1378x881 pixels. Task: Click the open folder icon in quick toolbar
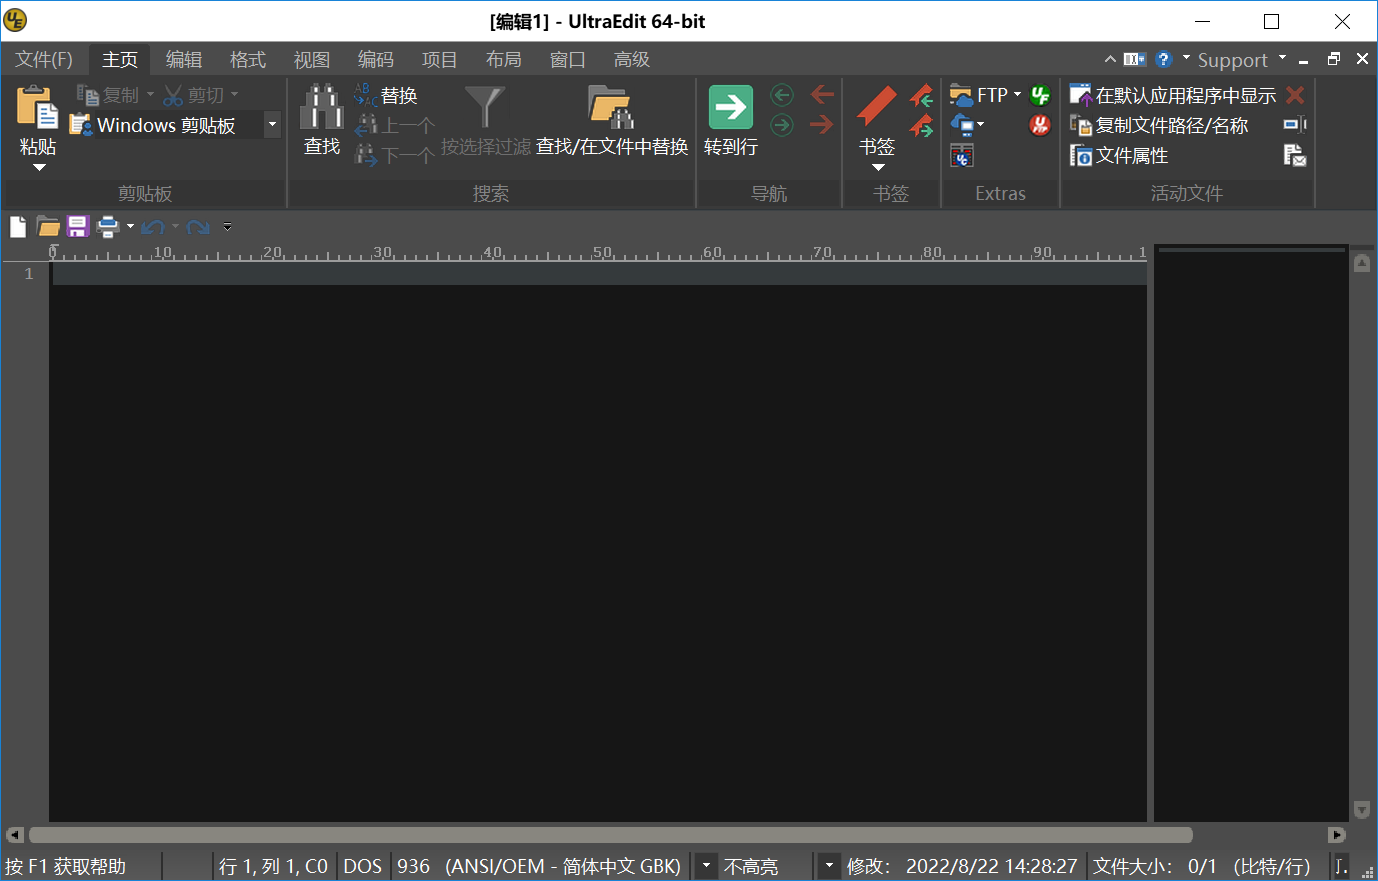point(48,227)
